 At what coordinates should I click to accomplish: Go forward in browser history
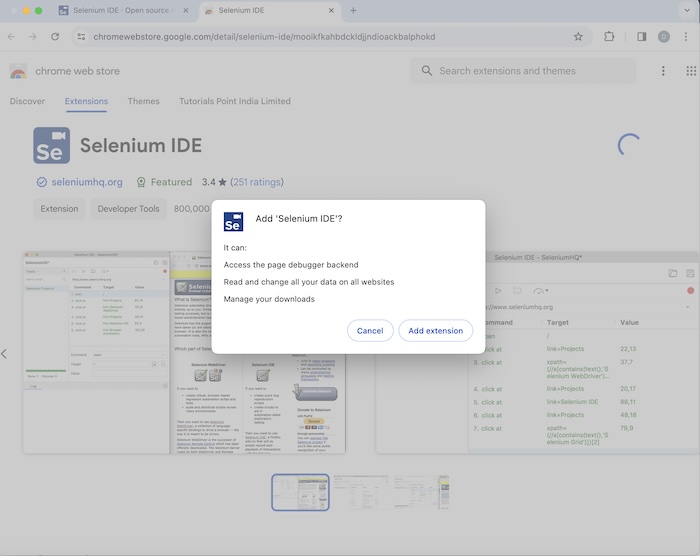[33, 37]
